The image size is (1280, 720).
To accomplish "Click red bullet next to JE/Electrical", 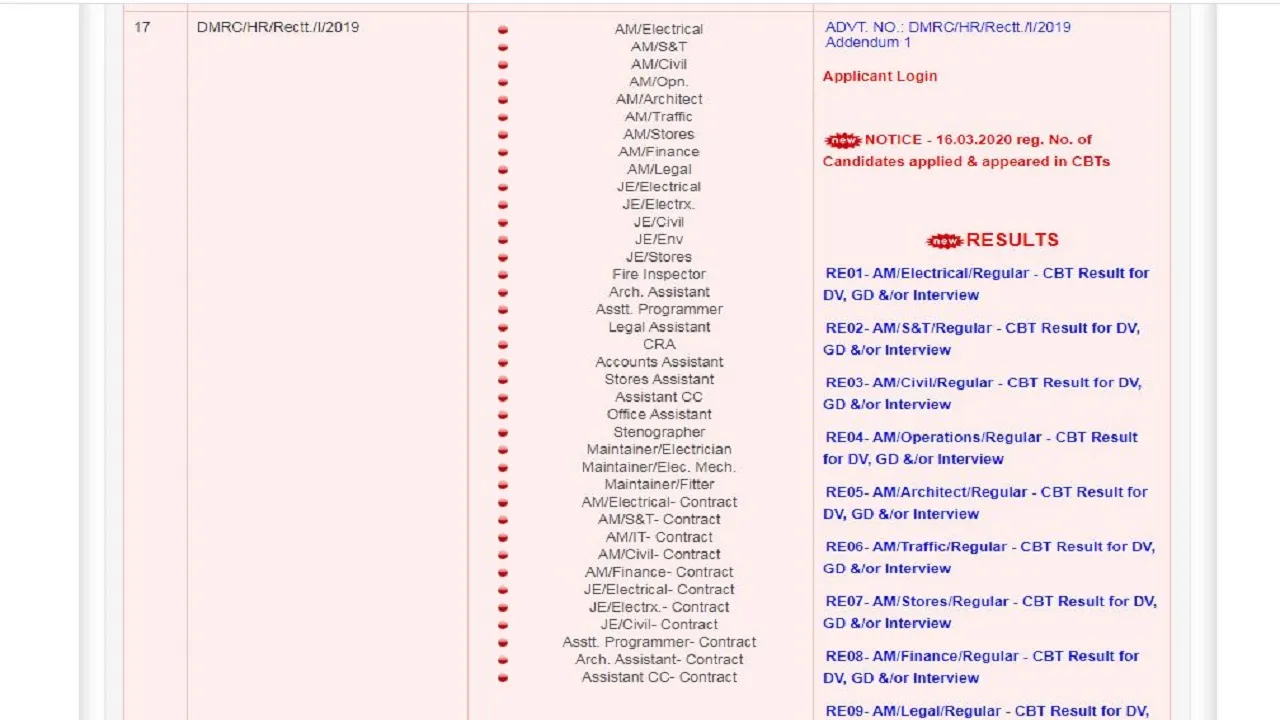I will (503, 187).
